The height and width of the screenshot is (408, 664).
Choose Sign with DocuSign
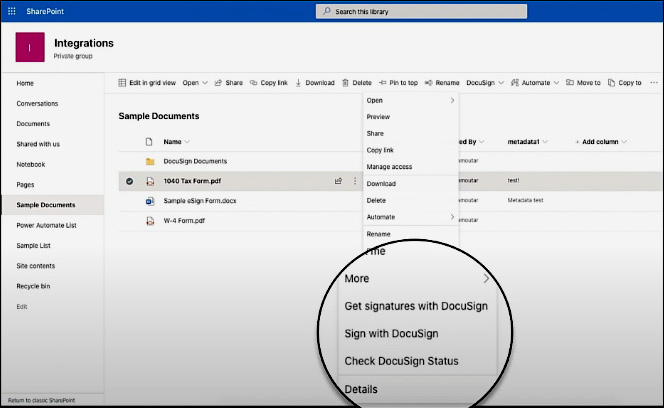pyautogui.click(x=391, y=333)
